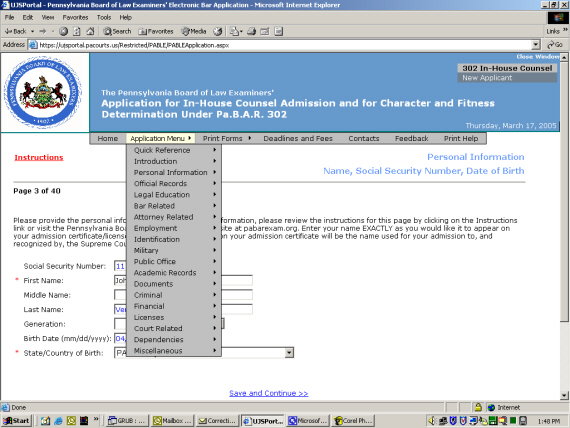Click the Edit toolbar icon

coord(265,31)
